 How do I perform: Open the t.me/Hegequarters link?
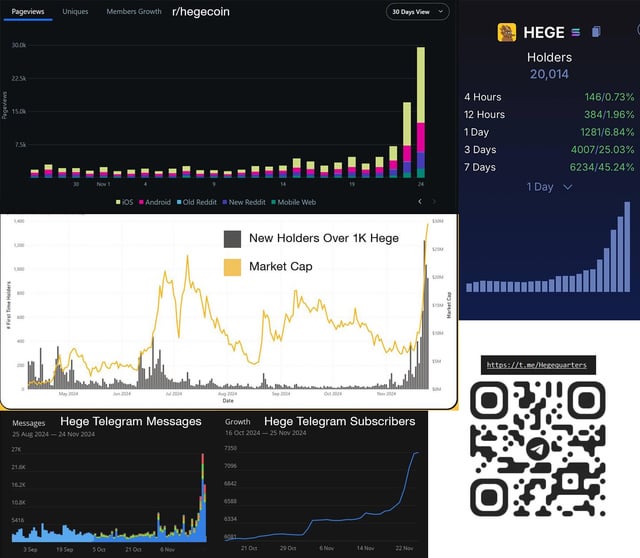pos(538,365)
